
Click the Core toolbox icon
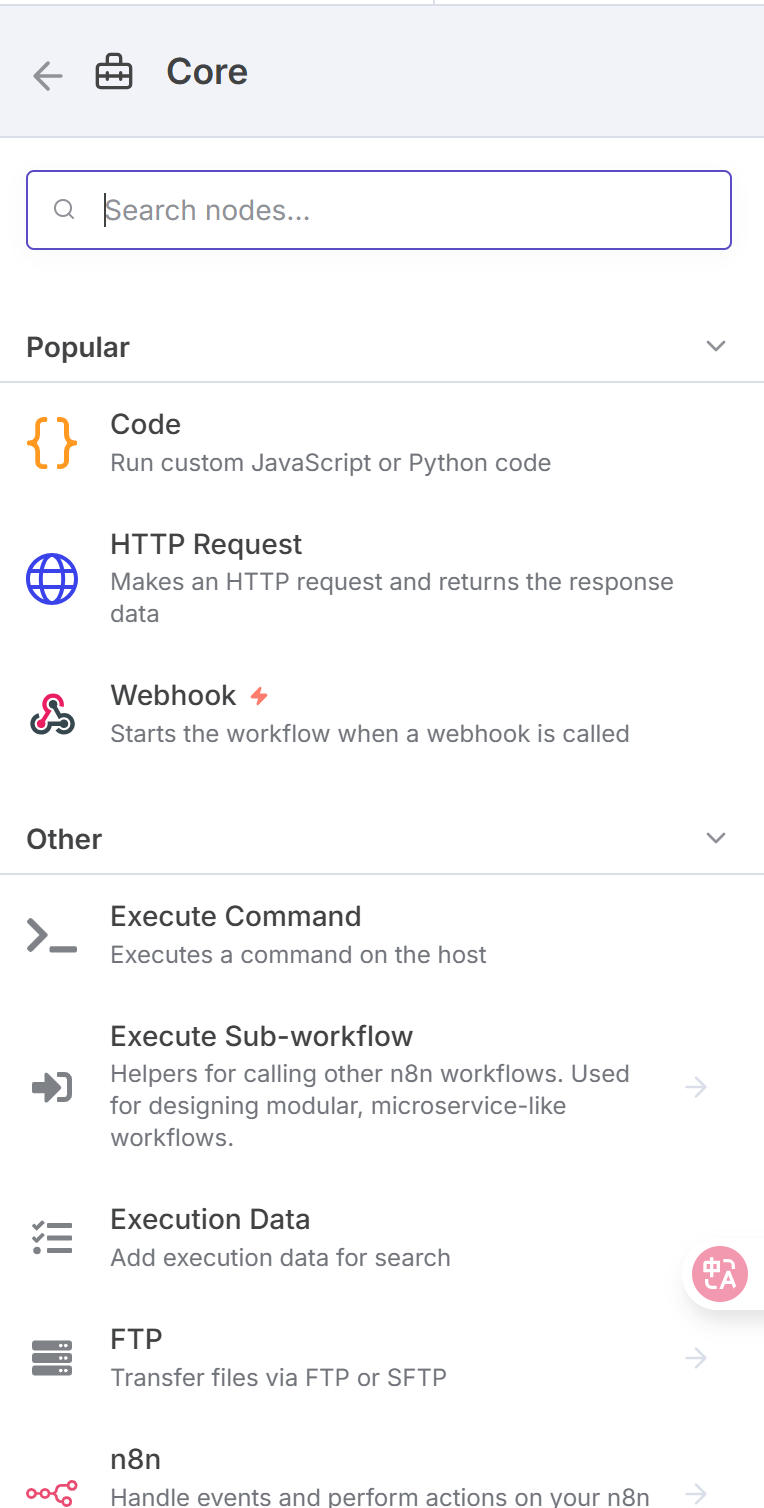[113, 73]
